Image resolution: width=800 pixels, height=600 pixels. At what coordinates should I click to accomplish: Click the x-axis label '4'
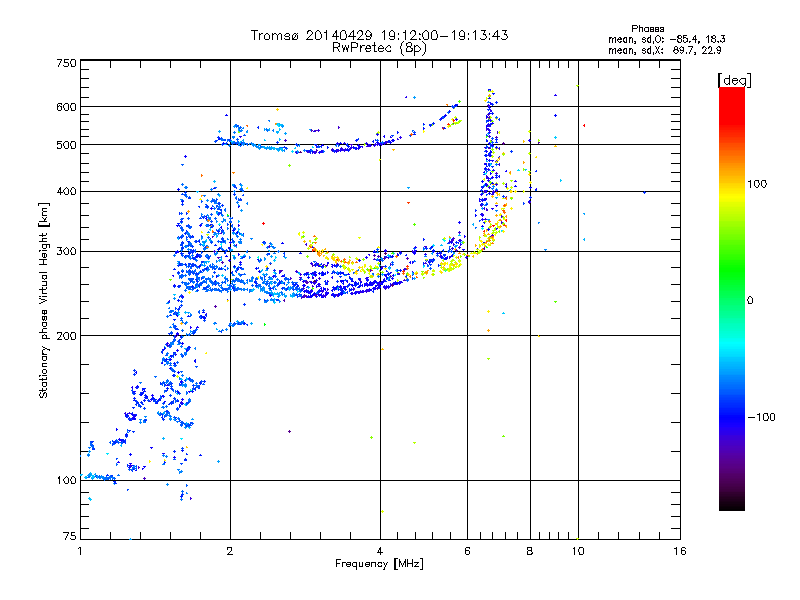[x=380, y=551]
